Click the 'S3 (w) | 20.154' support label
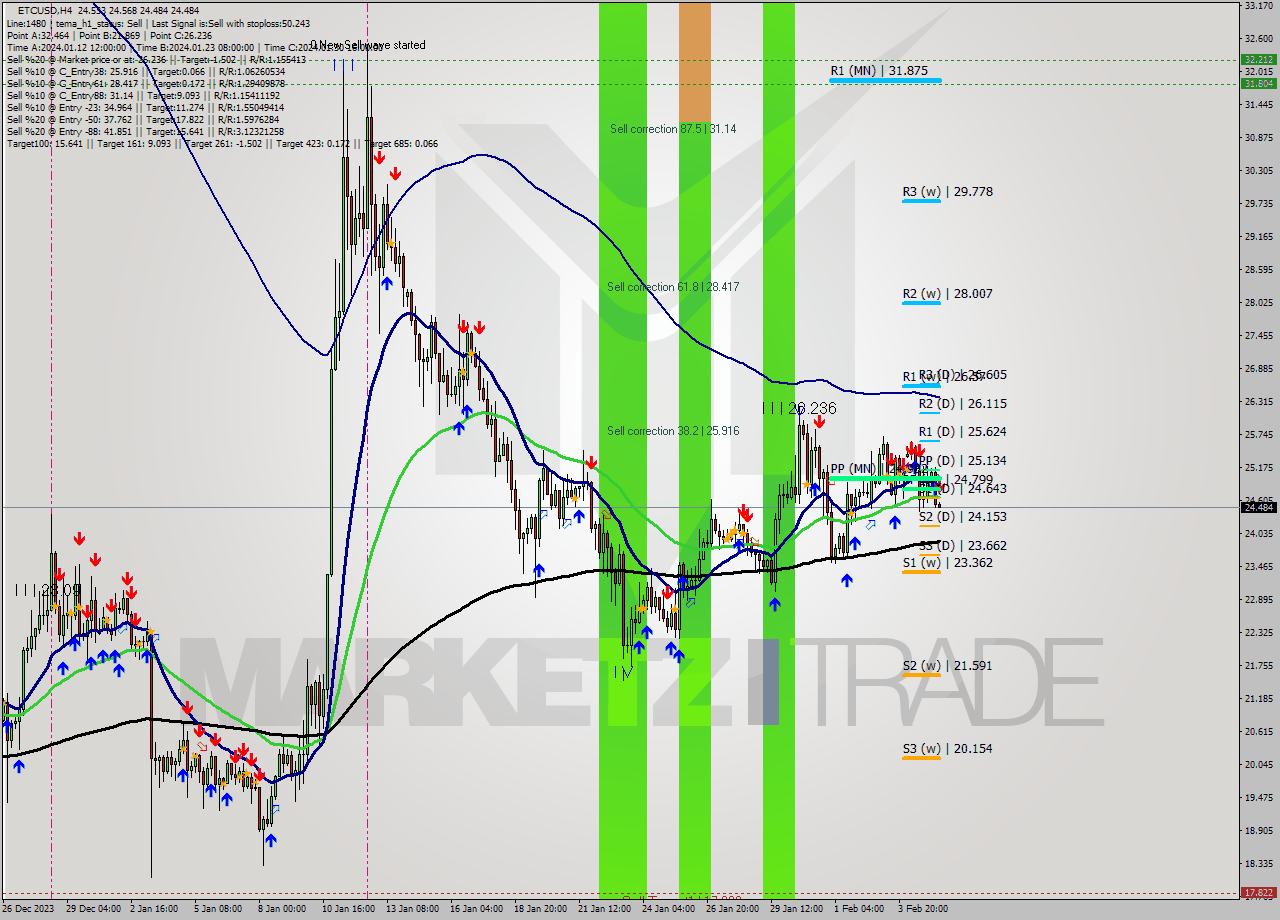The image size is (1280, 920). click(947, 749)
